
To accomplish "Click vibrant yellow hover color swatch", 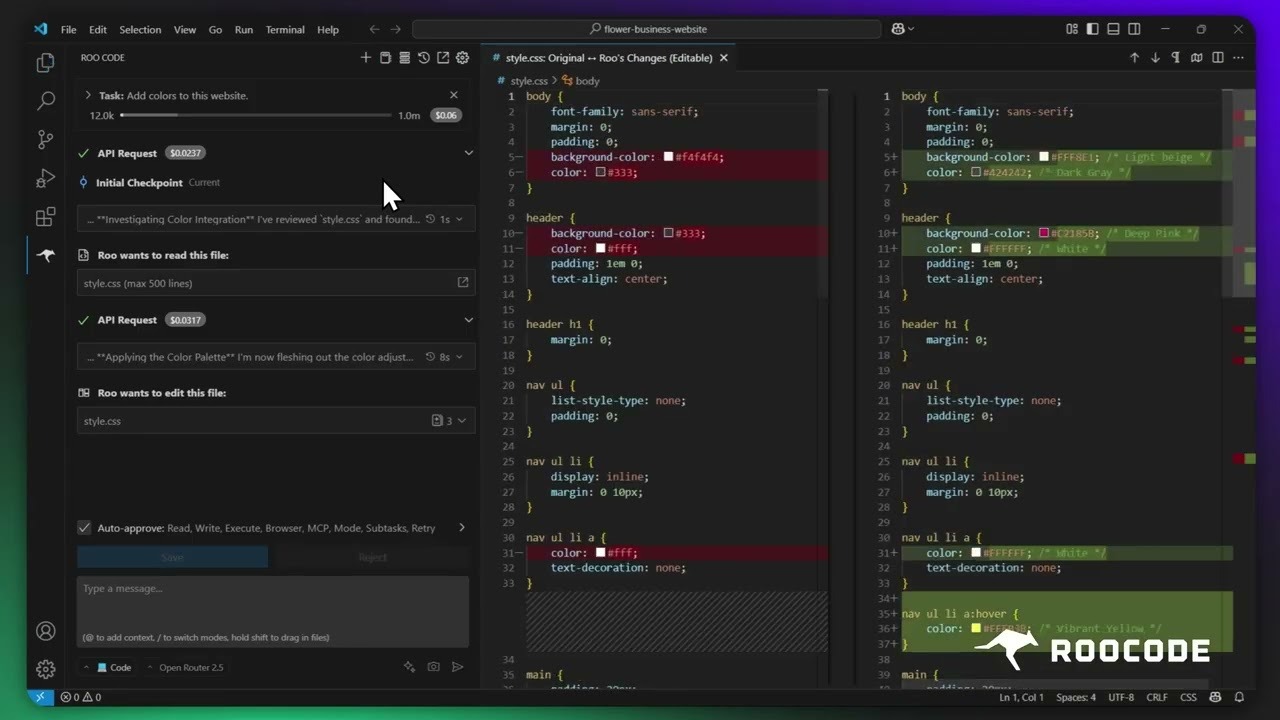I will [x=975, y=629].
